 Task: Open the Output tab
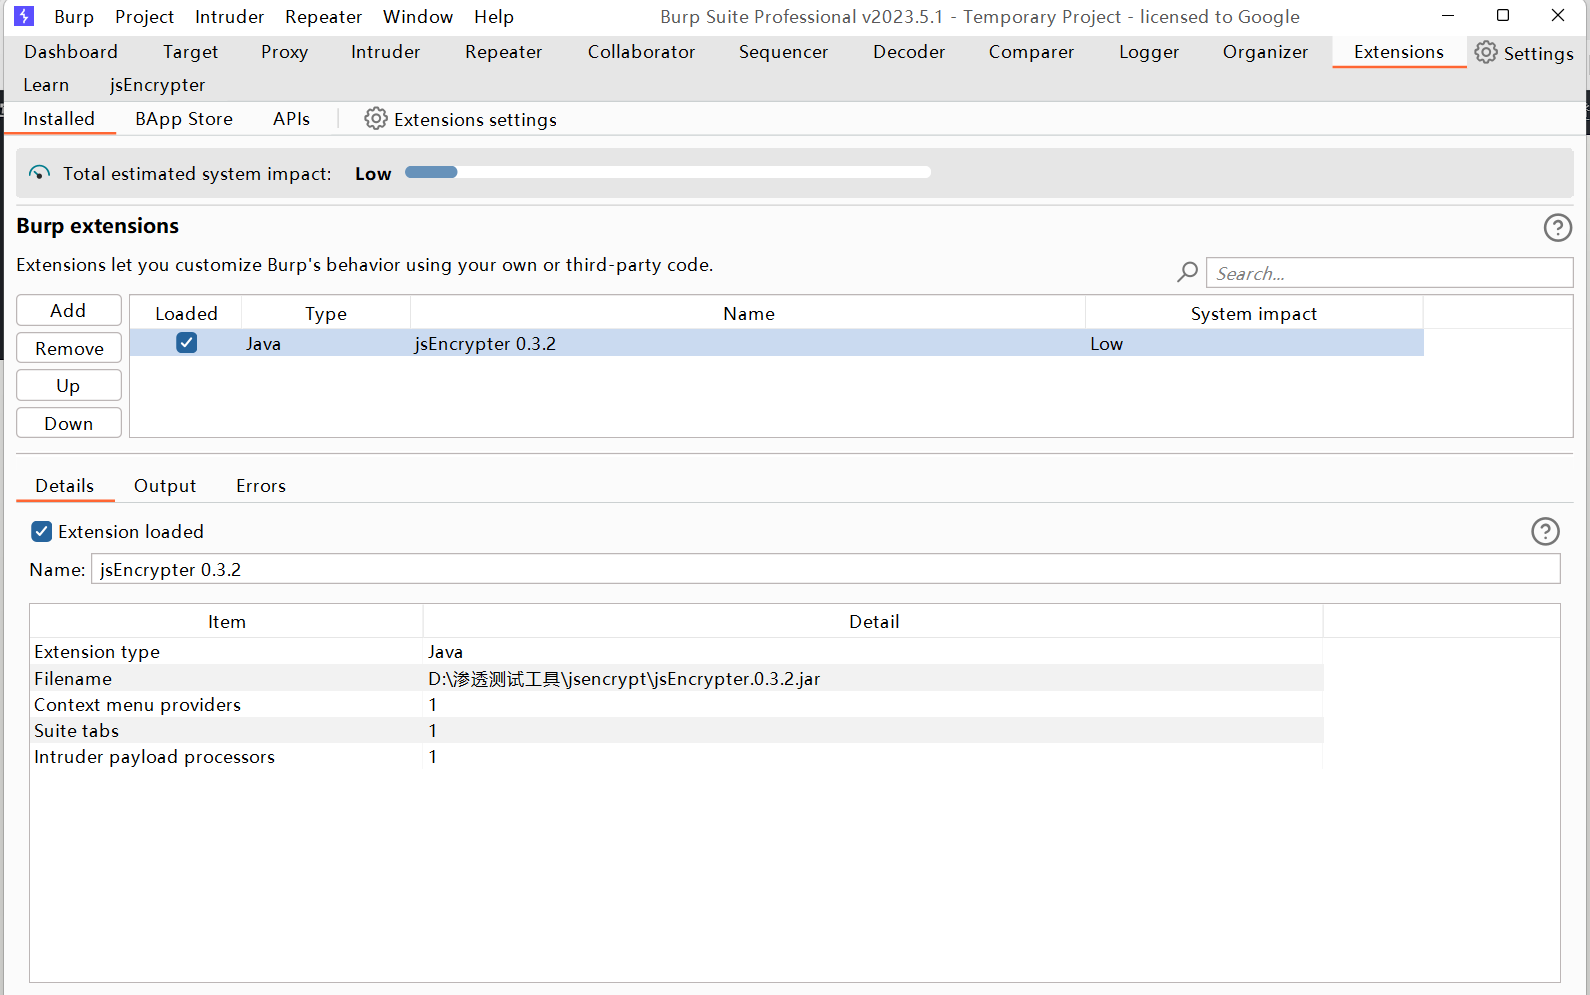click(x=165, y=486)
